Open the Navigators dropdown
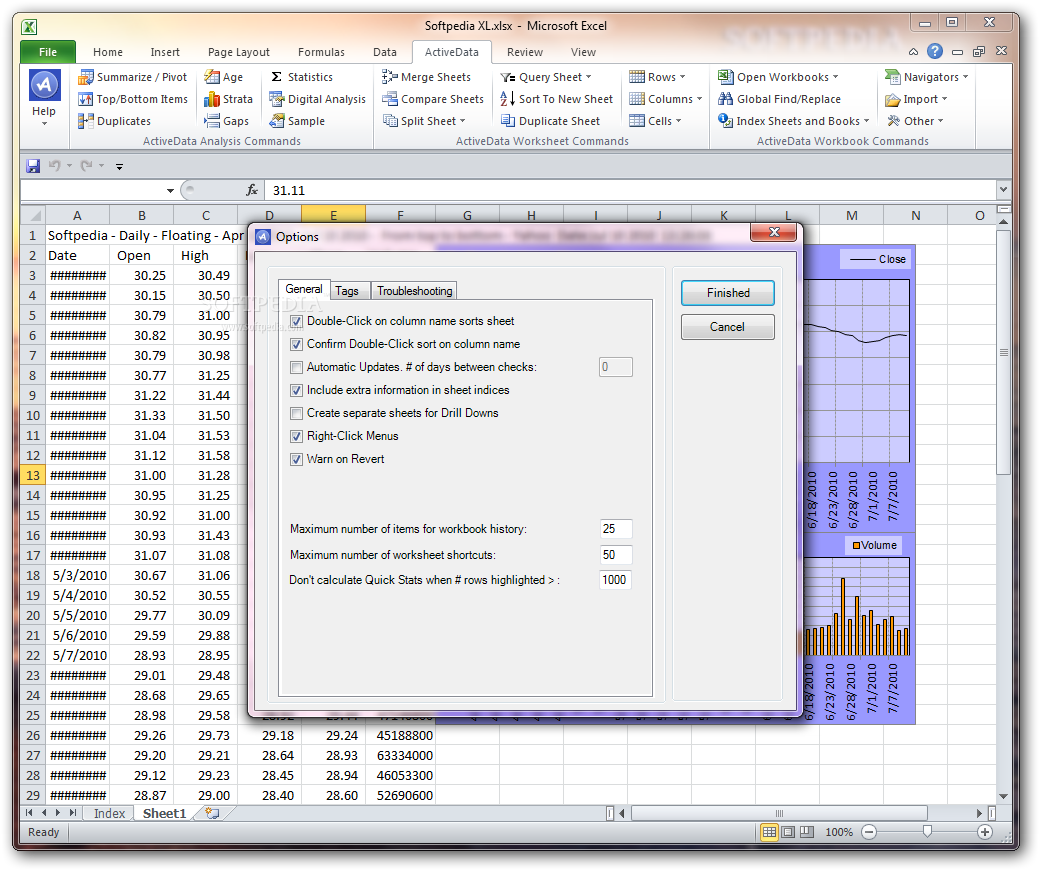The width and height of the screenshot is (1040, 871). coord(927,77)
